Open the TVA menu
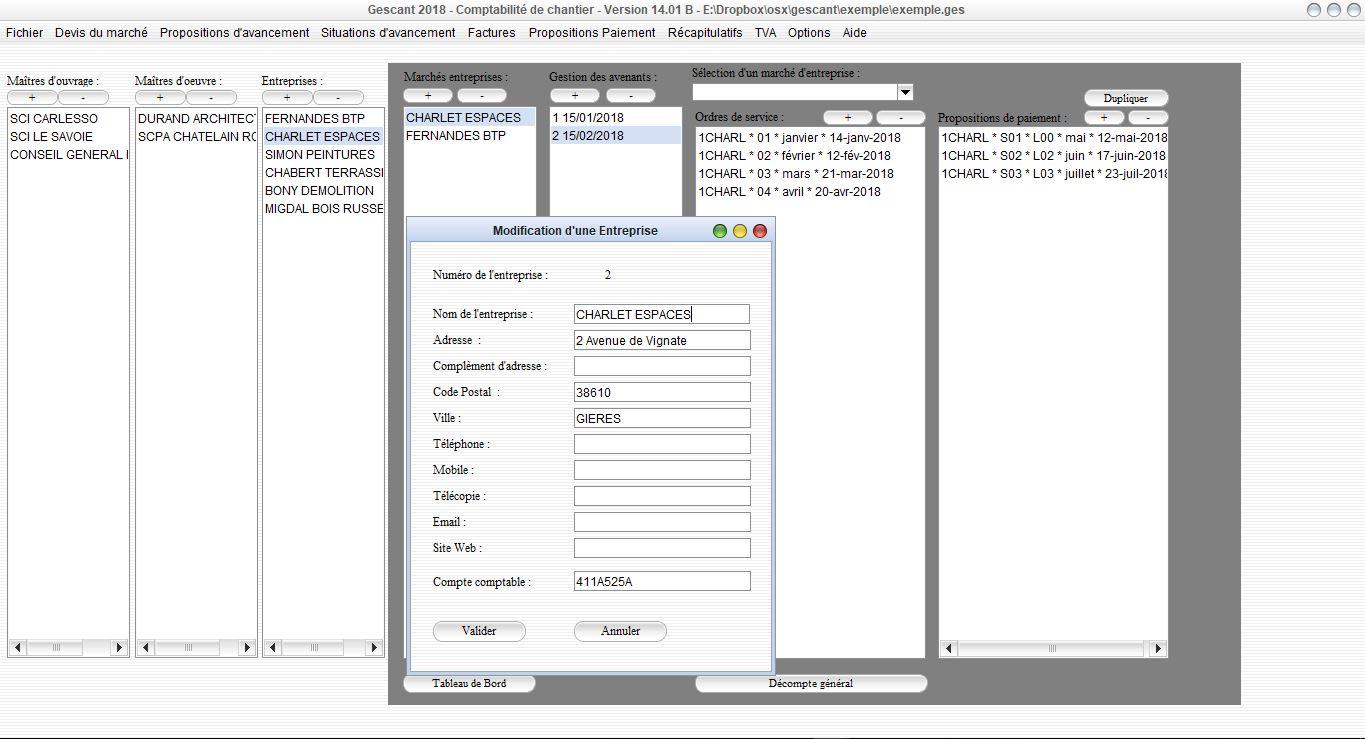The height and width of the screenshot is (739, 1365). click(765, 33)
